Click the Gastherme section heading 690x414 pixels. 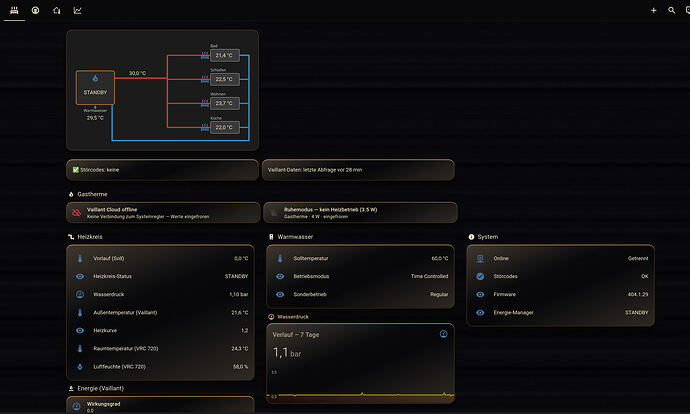coord(92,194)
